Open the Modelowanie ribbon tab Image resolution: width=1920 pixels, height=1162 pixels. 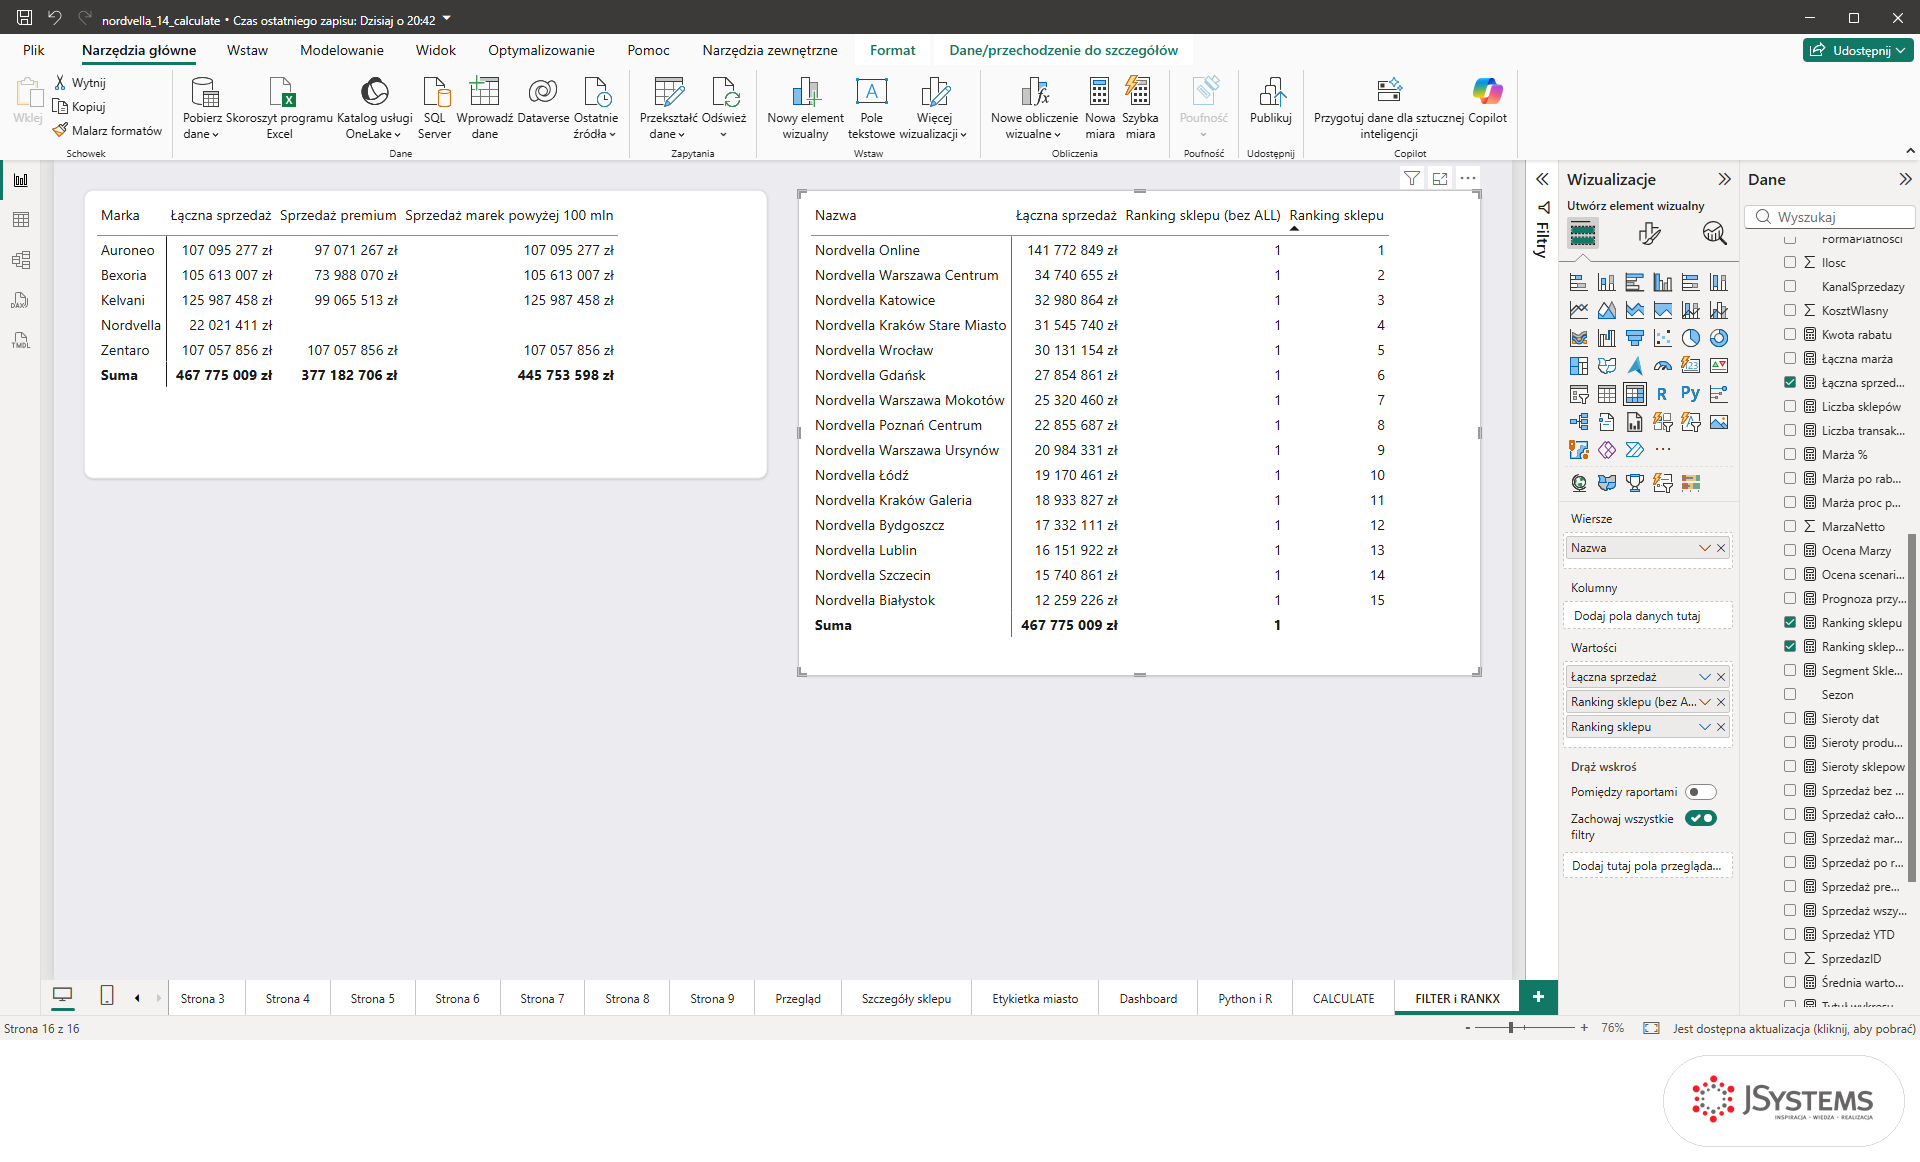(x=341, y=50)
